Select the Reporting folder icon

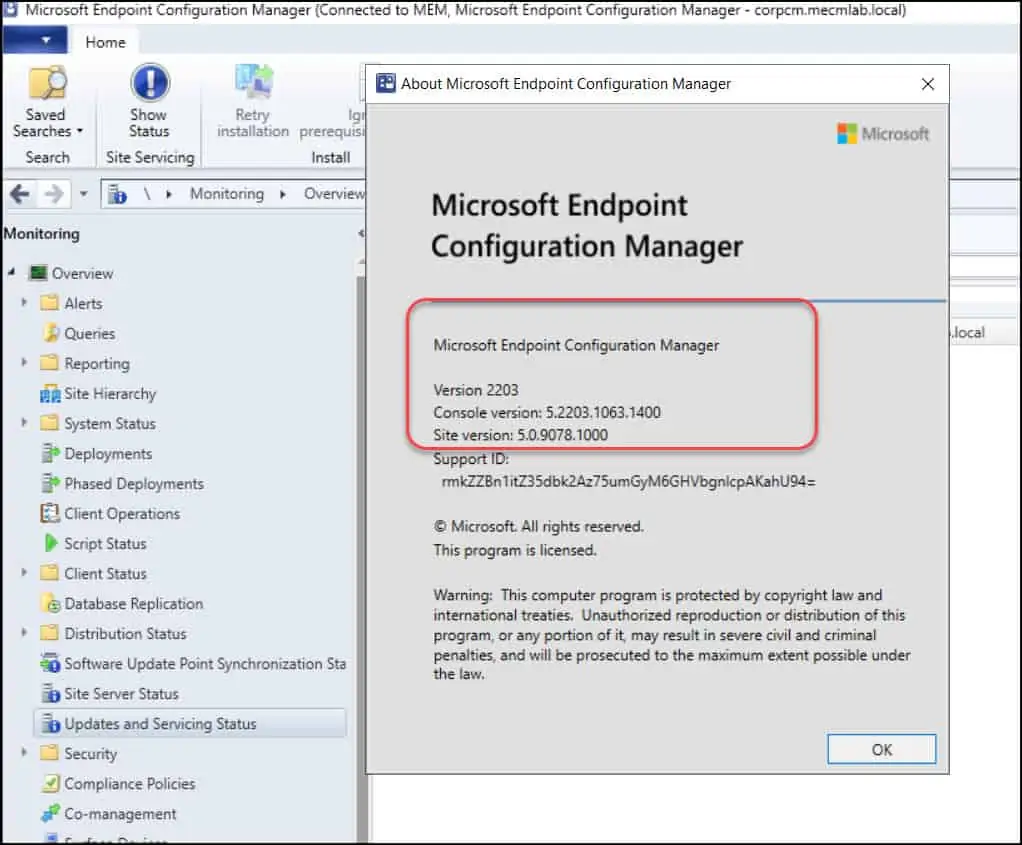(49, 363)
